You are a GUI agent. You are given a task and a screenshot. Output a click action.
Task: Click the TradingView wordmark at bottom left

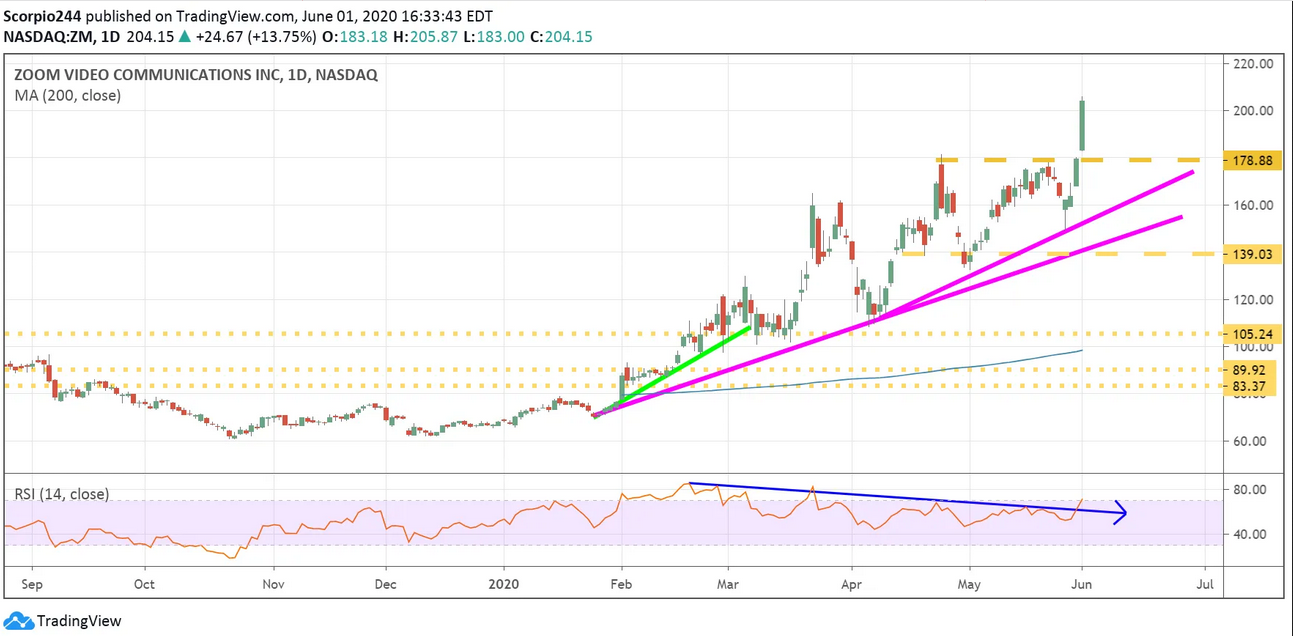[x=80, y=621]
